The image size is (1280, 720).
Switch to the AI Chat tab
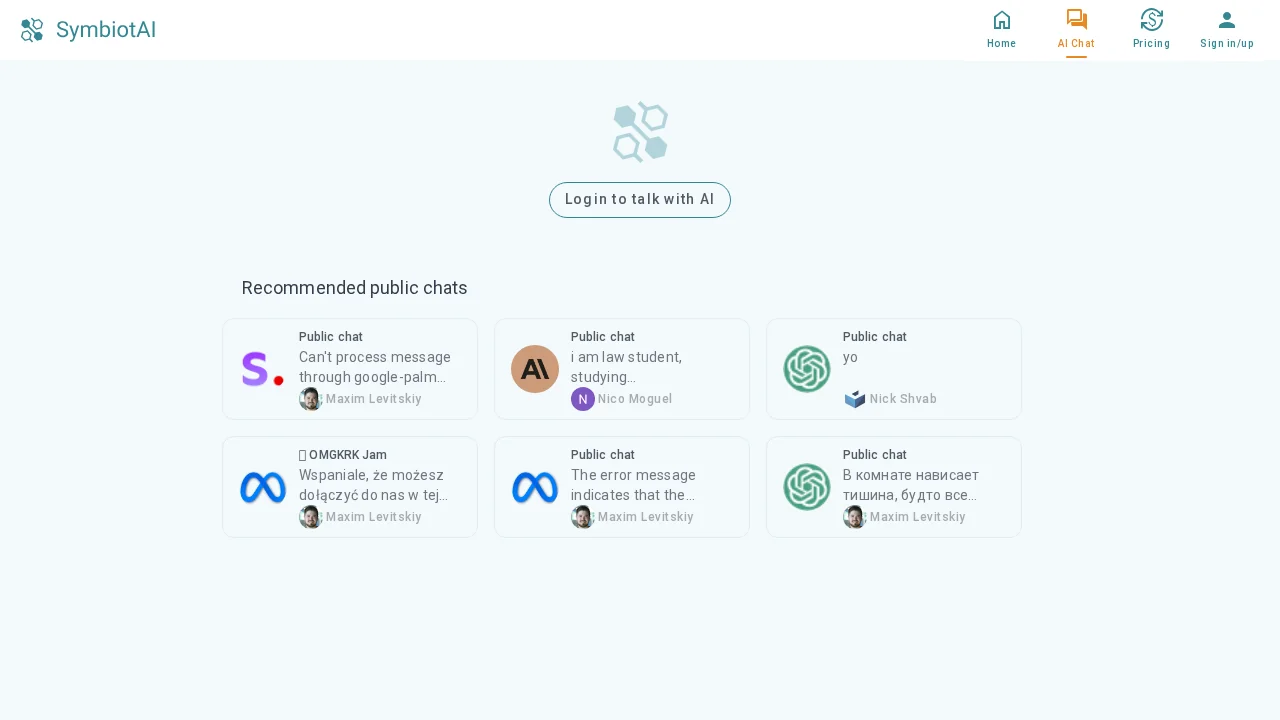click(x=1076, y=30)
